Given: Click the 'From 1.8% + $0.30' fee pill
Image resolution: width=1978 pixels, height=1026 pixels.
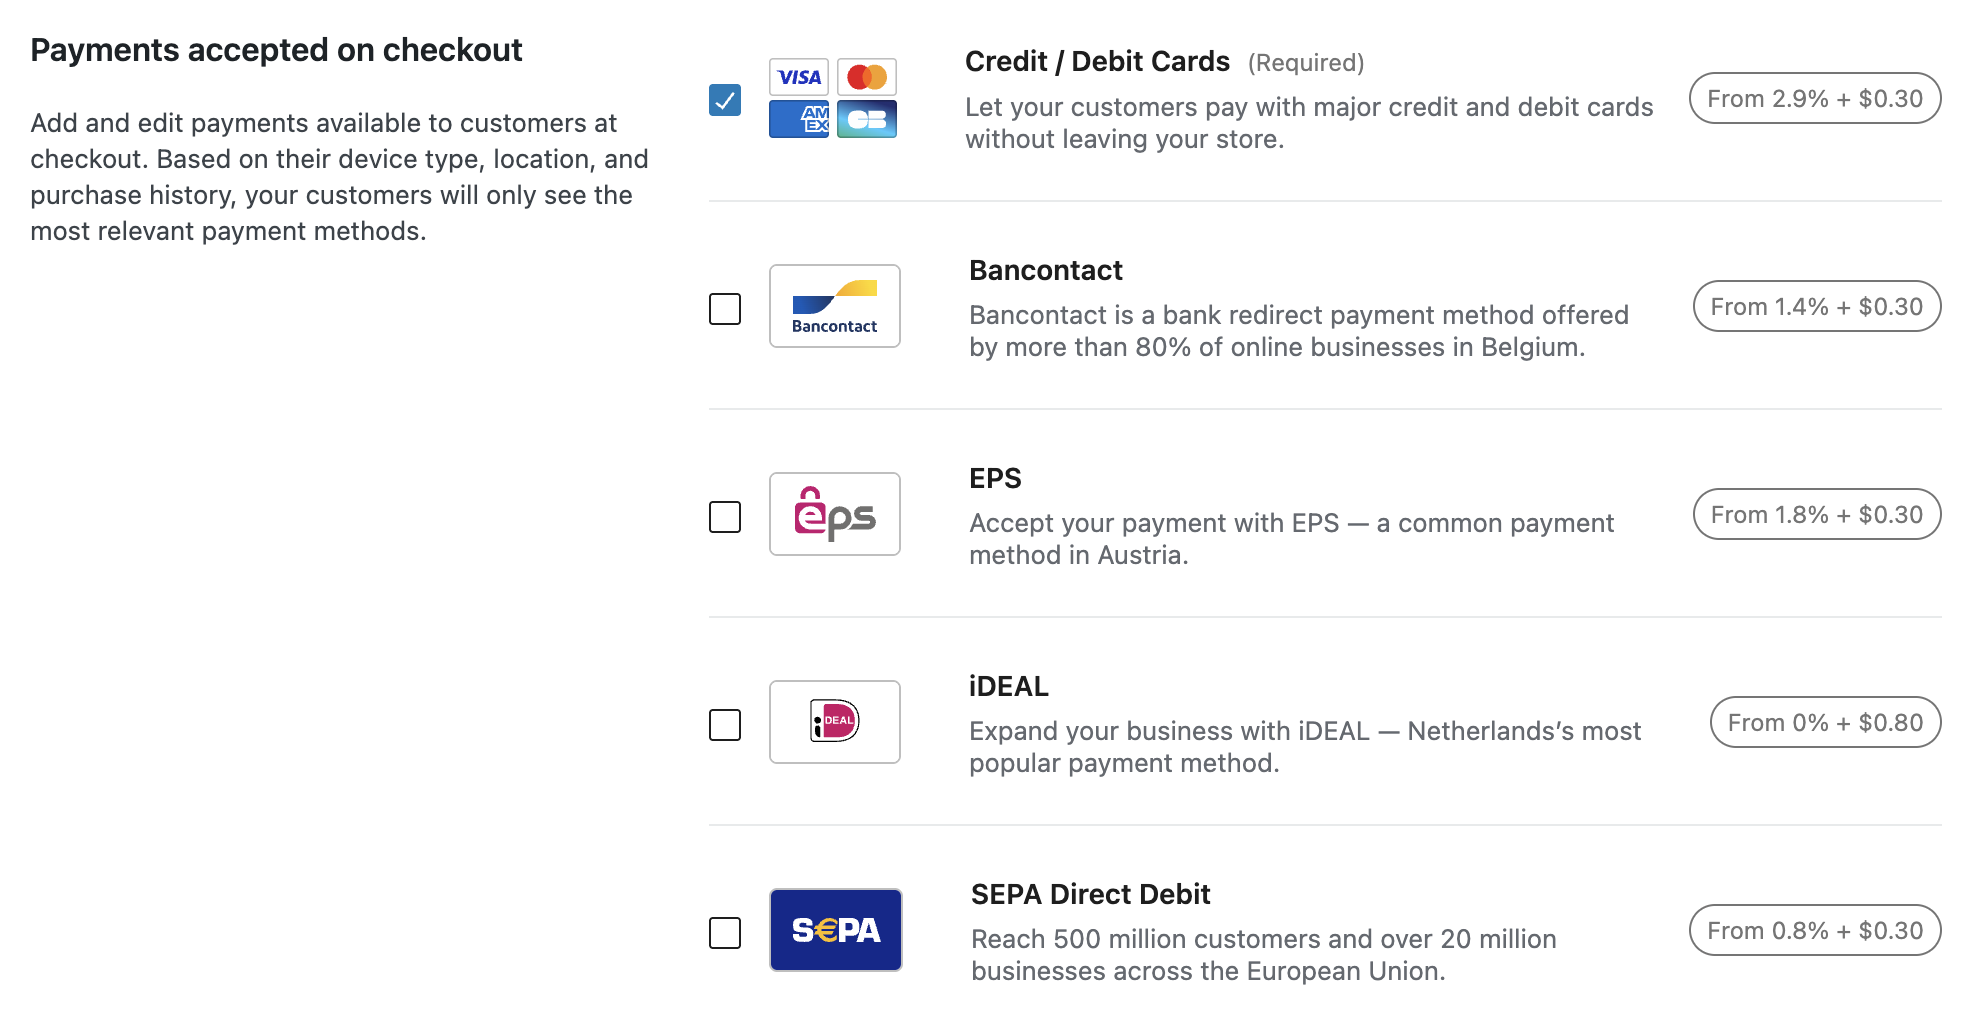Looking at the screenshot, I should (x=1817, y=514).
